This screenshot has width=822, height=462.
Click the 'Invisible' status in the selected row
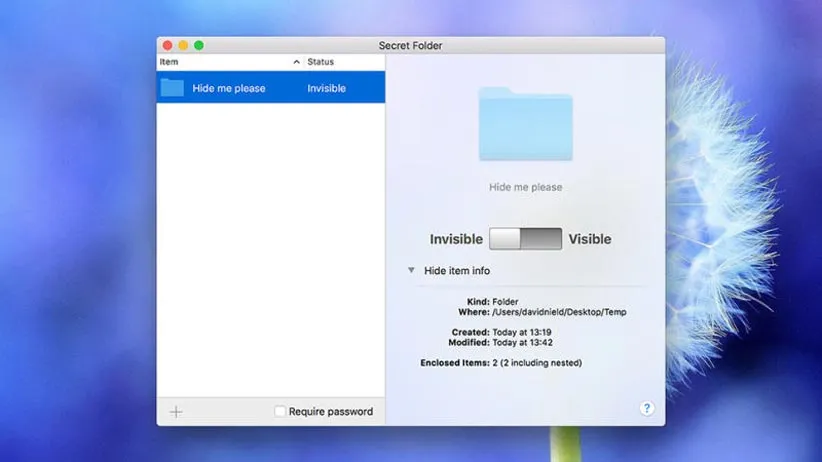point(326,88)
